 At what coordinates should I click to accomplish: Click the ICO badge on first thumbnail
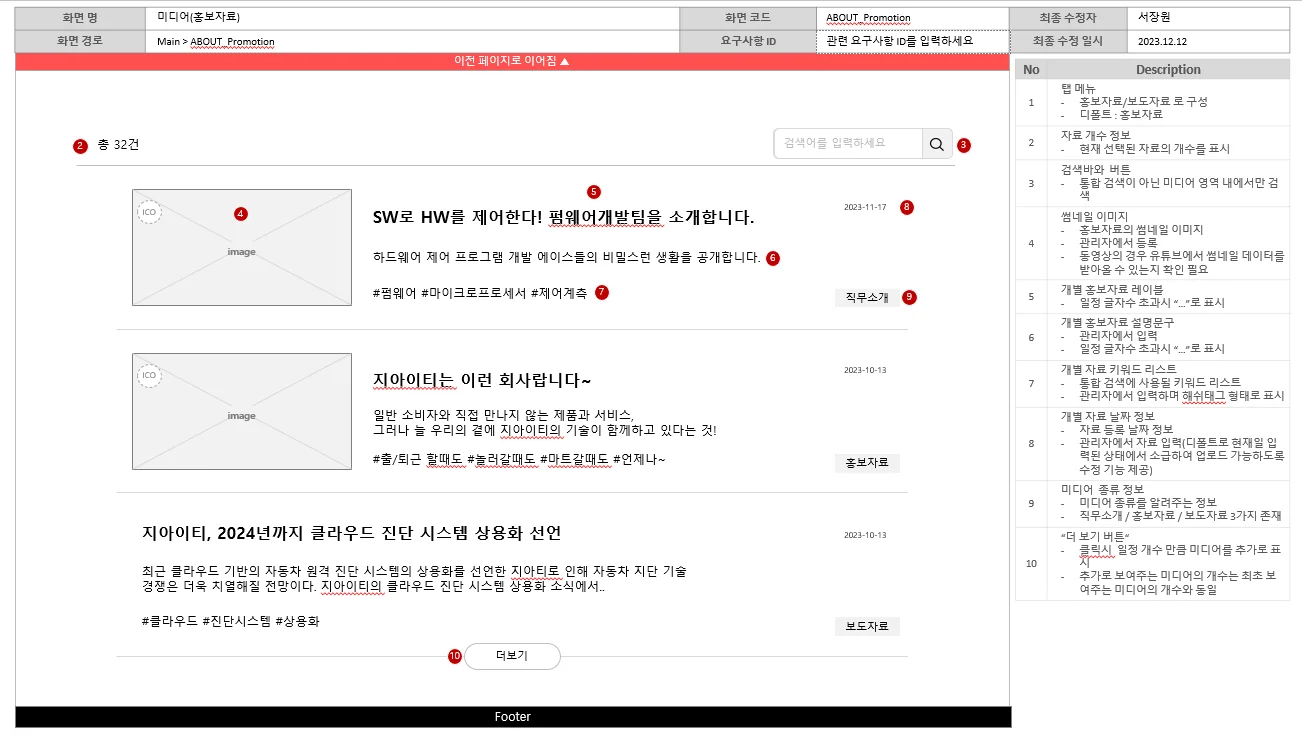point(149,212)
